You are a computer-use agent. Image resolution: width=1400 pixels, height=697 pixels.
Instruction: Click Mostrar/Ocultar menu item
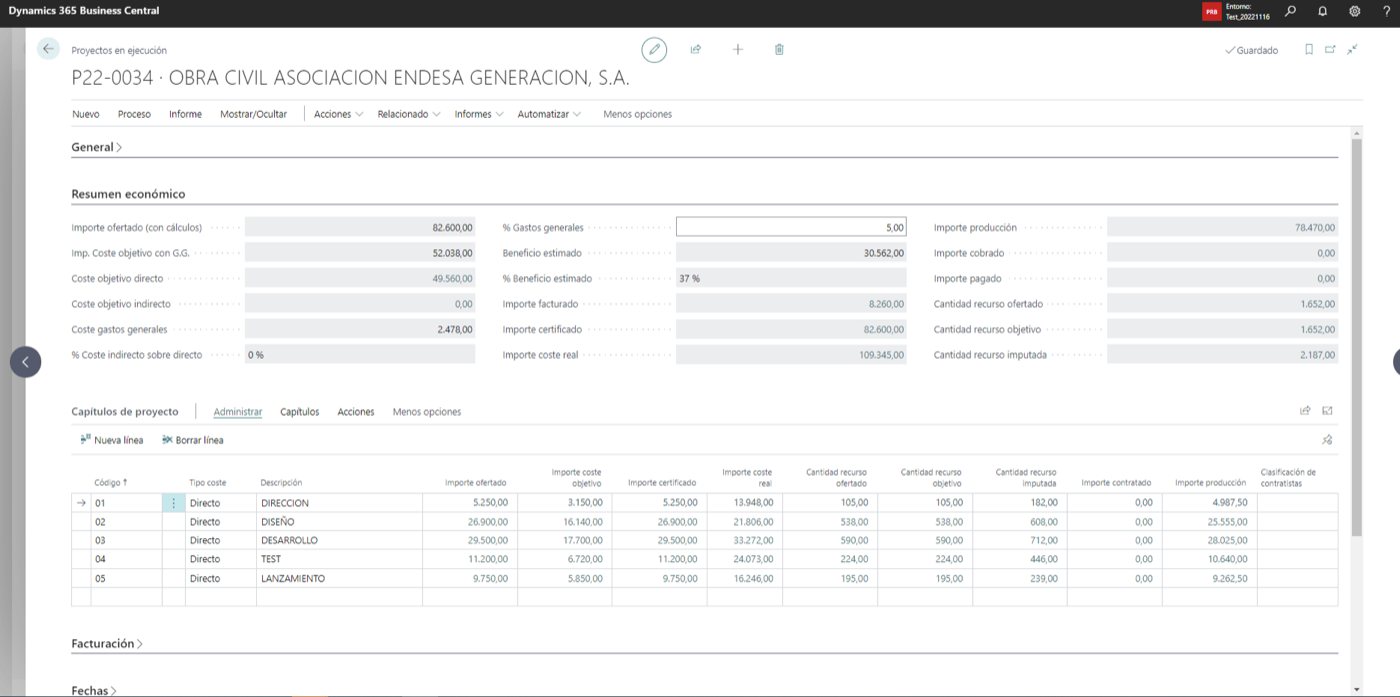(x=253, y=114)
